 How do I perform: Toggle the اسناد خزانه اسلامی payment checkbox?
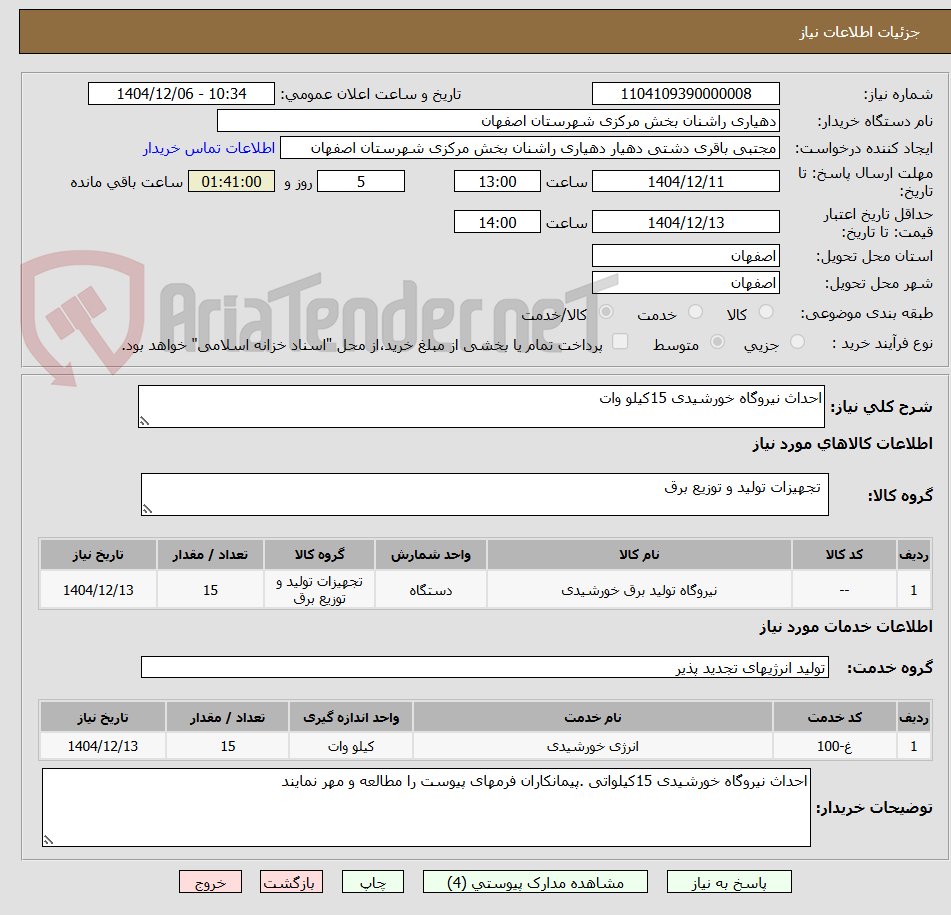[x=620, y=341]
